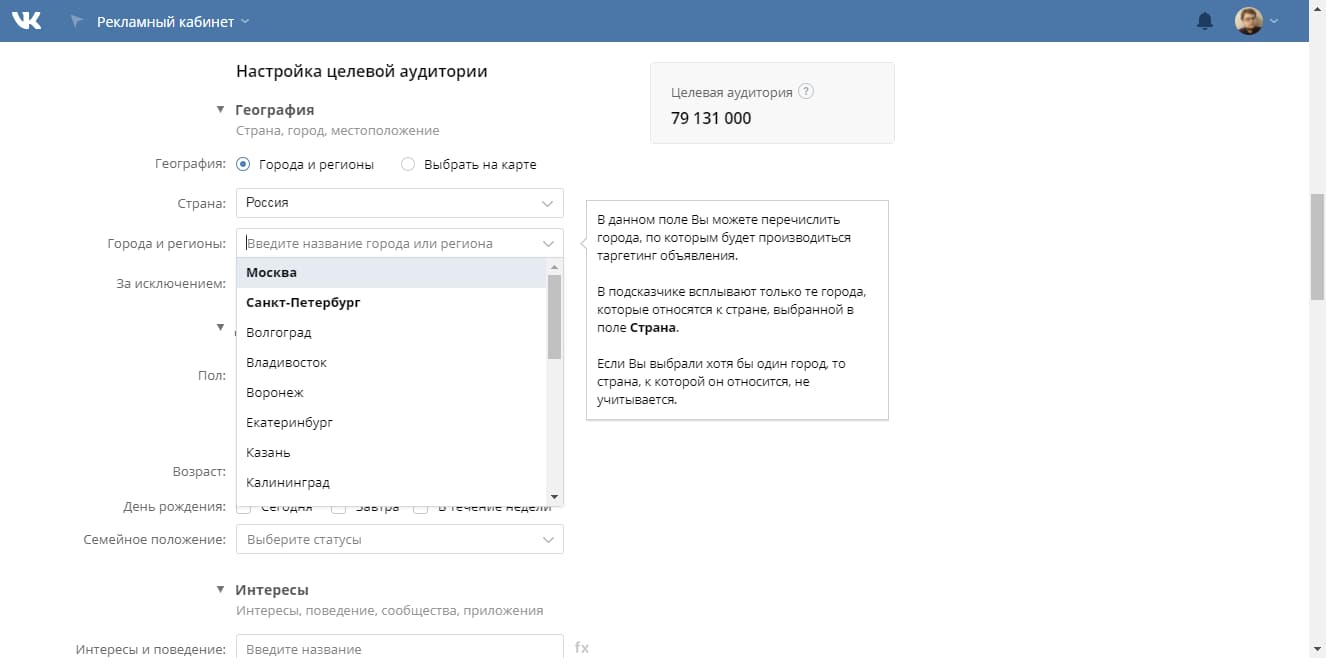The width and height of the screenshot is (1326, 658).
Task: Select the Города и регионы radio button
Action: coord(243,164)
